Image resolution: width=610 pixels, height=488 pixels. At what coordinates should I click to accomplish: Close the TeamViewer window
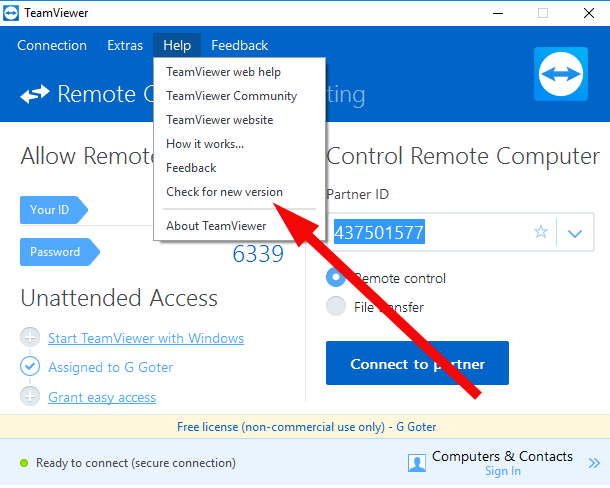(589, 13)
